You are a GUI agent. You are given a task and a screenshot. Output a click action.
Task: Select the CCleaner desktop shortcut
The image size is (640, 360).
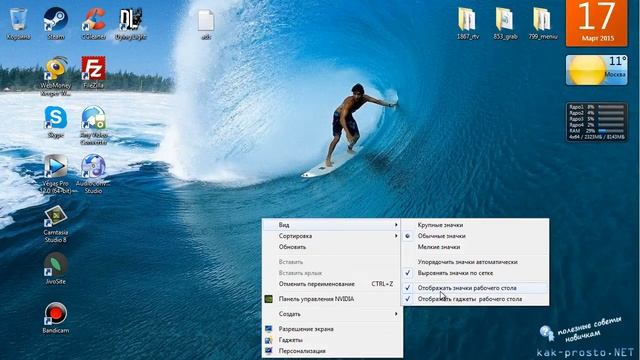(x=93, y=24)
